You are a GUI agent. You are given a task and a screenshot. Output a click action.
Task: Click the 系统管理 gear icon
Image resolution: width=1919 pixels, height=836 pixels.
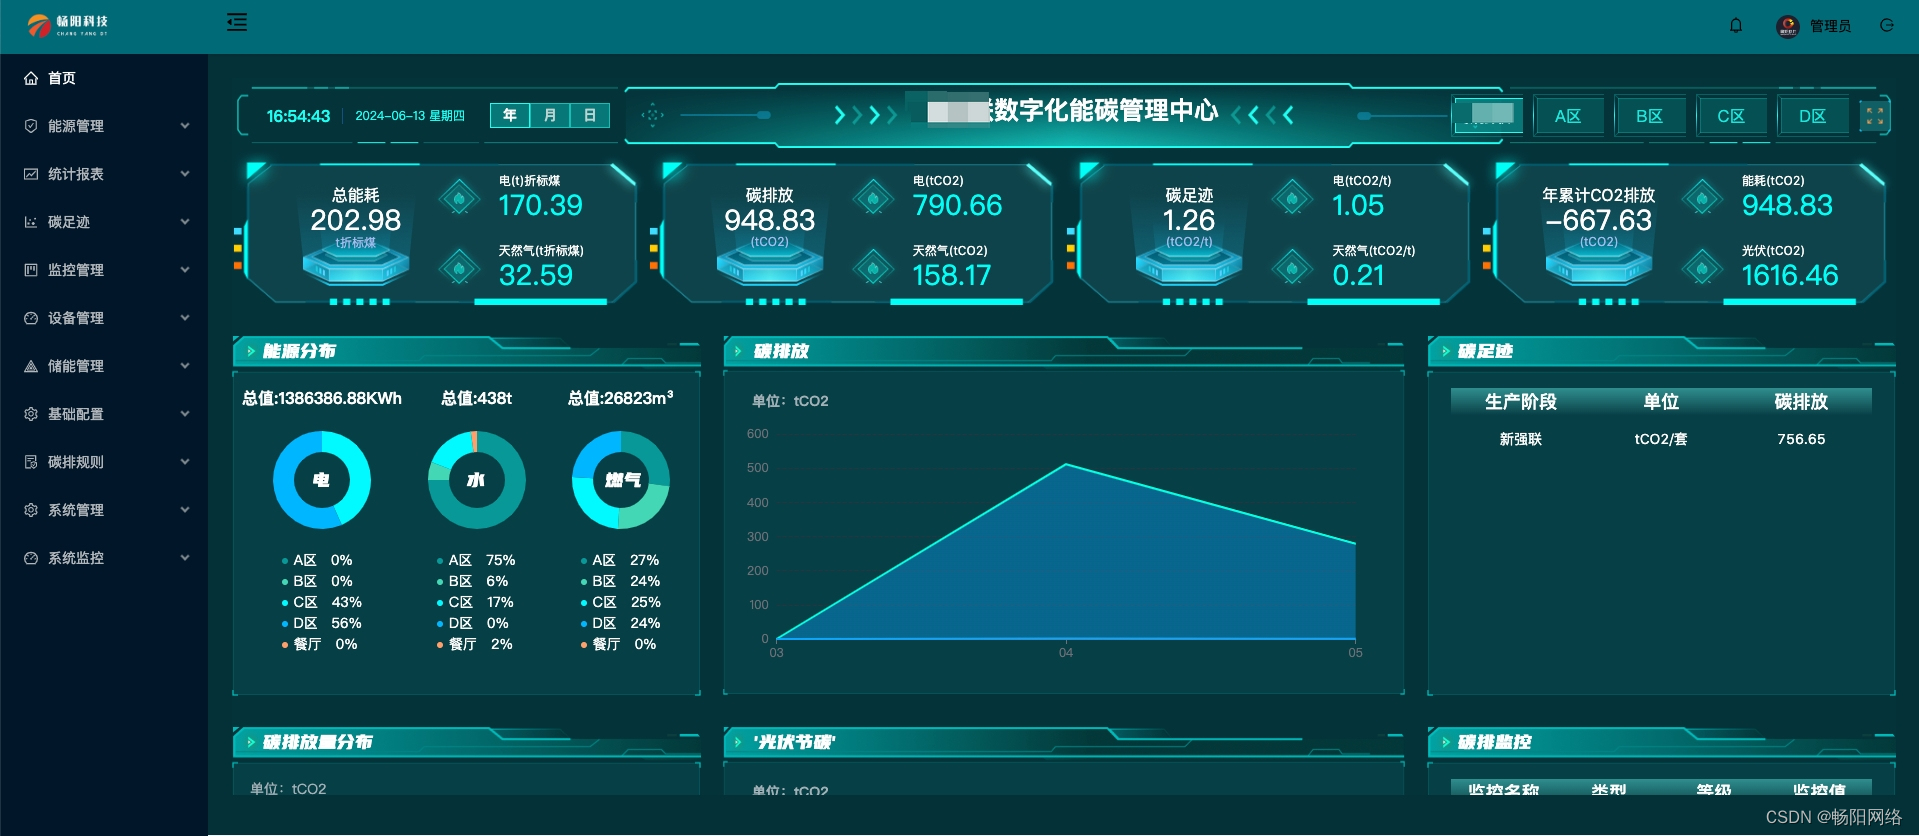click(x=31, y=510)
